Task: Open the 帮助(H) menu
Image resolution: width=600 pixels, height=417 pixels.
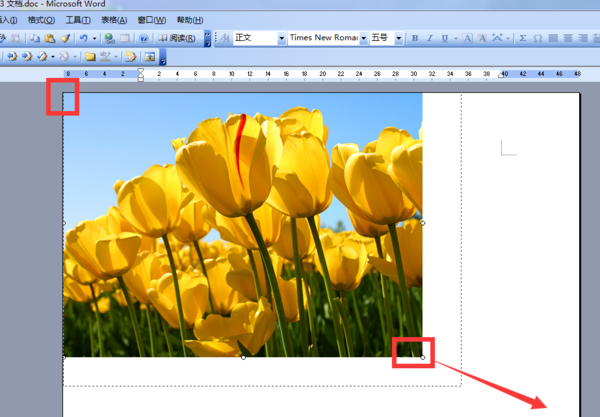Action: (190, 20)
